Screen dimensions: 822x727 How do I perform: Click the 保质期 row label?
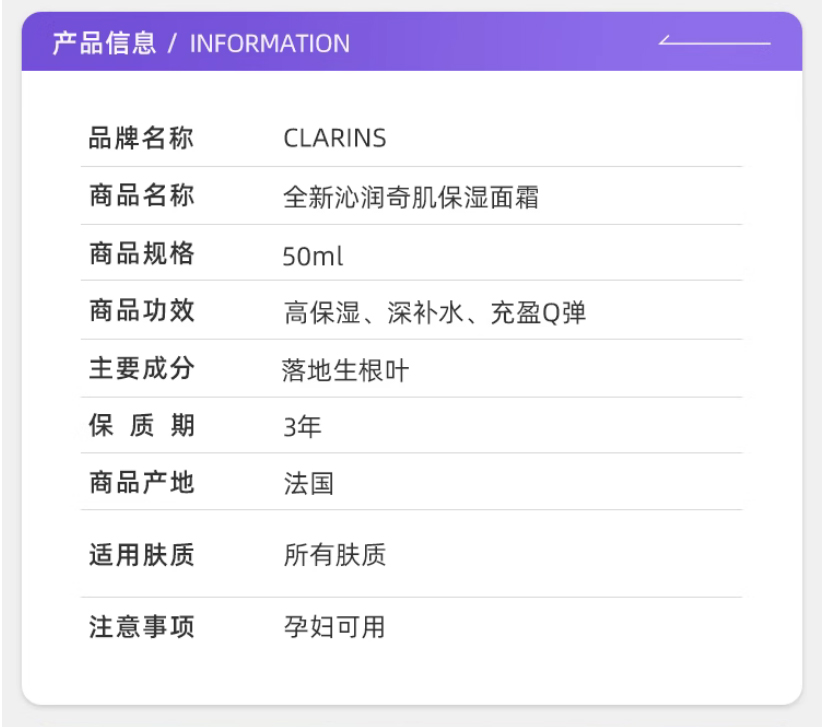coord(141,426)
